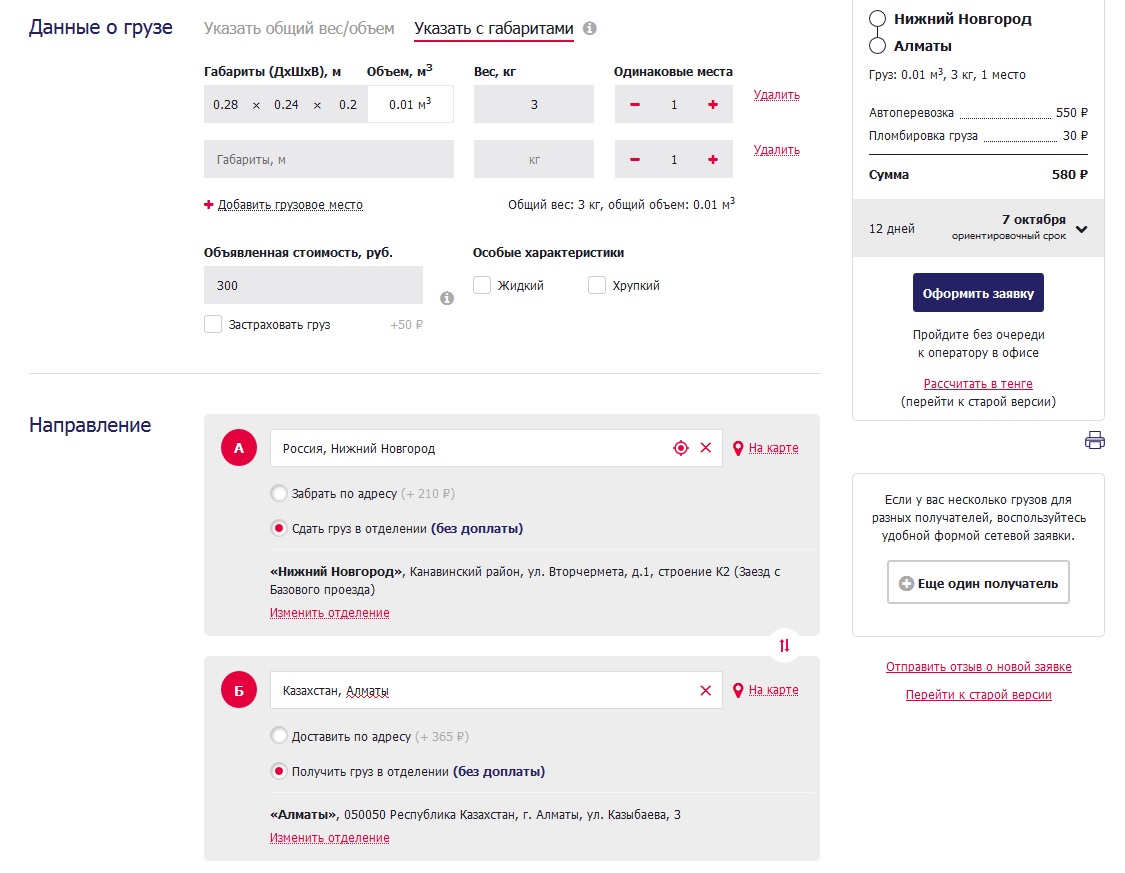Viewport: 1125px width, 873px height.
Task: Expand the 12 дней delivery term details
Action: click(1081, 229)
